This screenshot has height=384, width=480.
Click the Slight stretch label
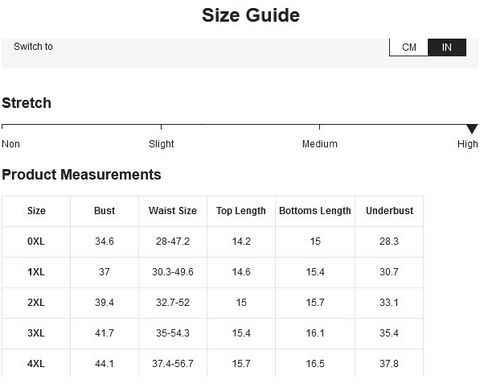pyautogui.click(x=161, y=144)
